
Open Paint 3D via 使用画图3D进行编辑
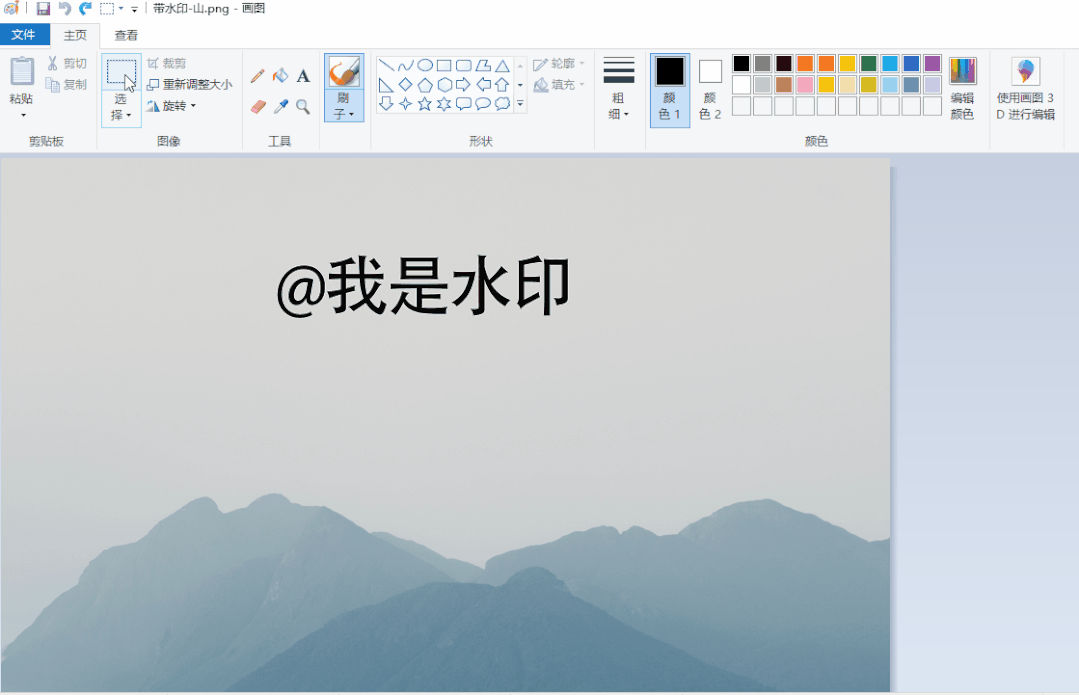(1024, 85)
